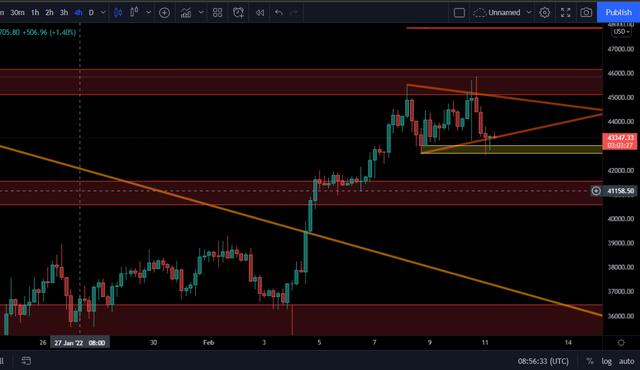640x370 pixels.
Task: Open the timeframe interval dropdown arrow
Action: click(x=103, y=13)
